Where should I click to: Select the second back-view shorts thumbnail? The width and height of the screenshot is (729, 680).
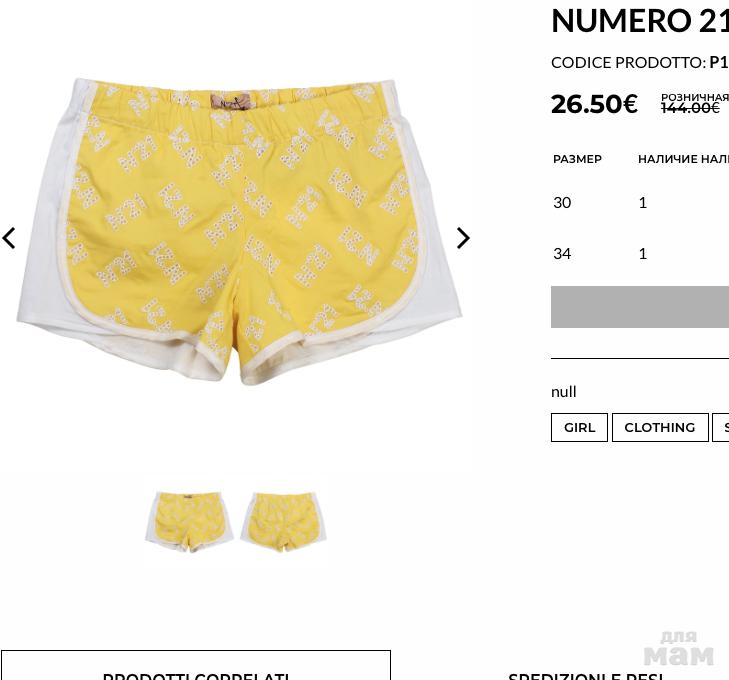[284, 522]
